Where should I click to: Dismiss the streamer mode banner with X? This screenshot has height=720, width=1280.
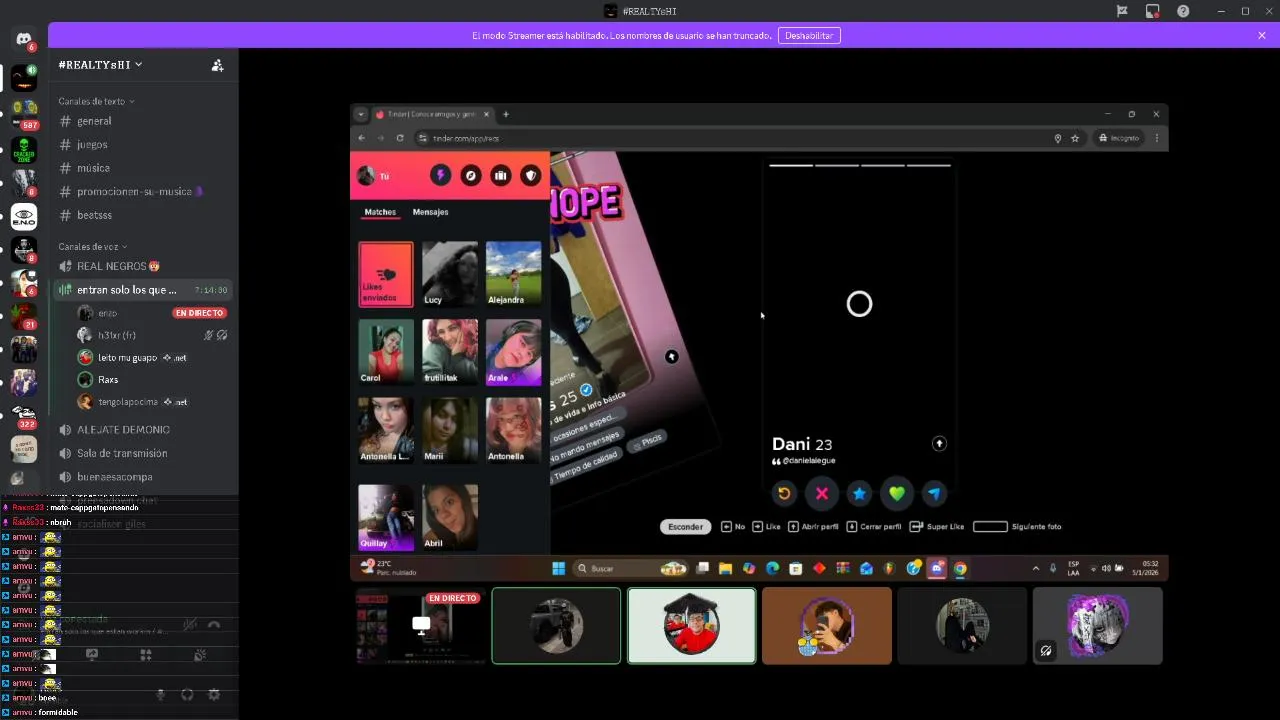(1262, 35)
